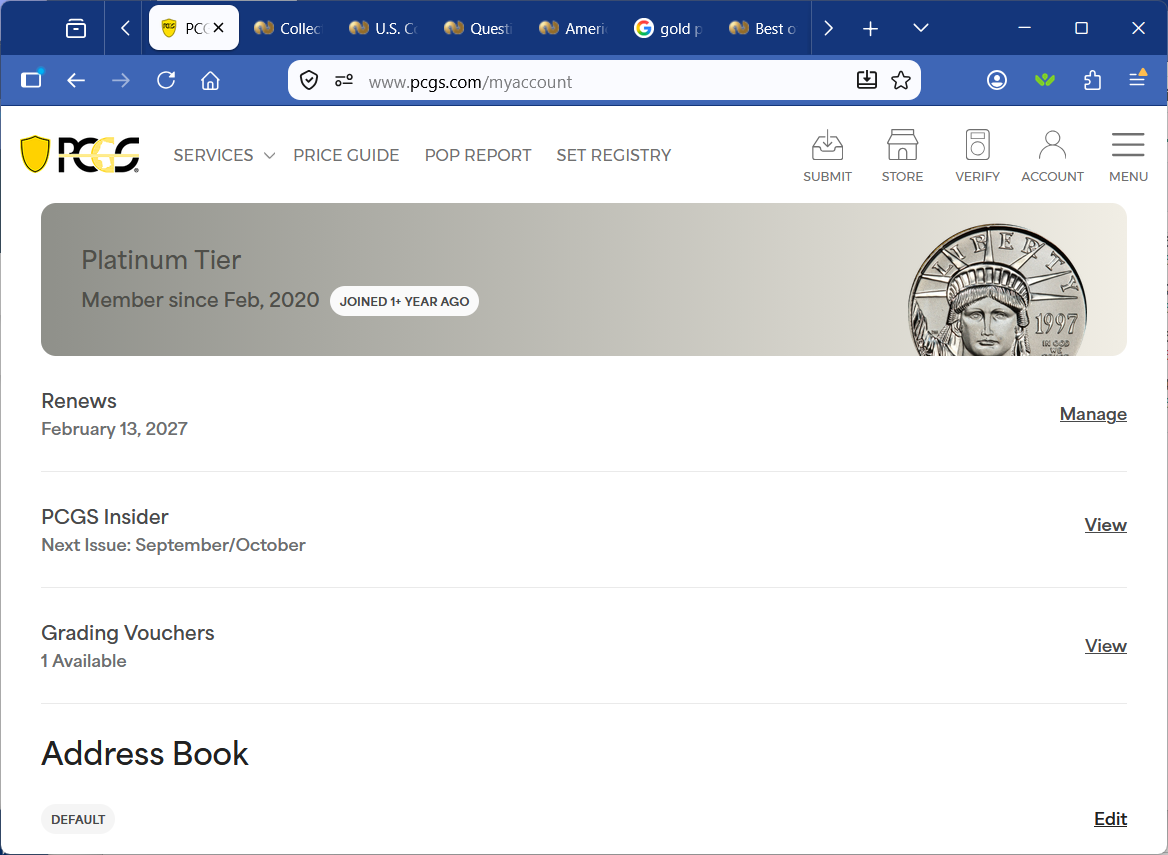Click the 'February 13, 2027' renewal date

pos(115,429)
